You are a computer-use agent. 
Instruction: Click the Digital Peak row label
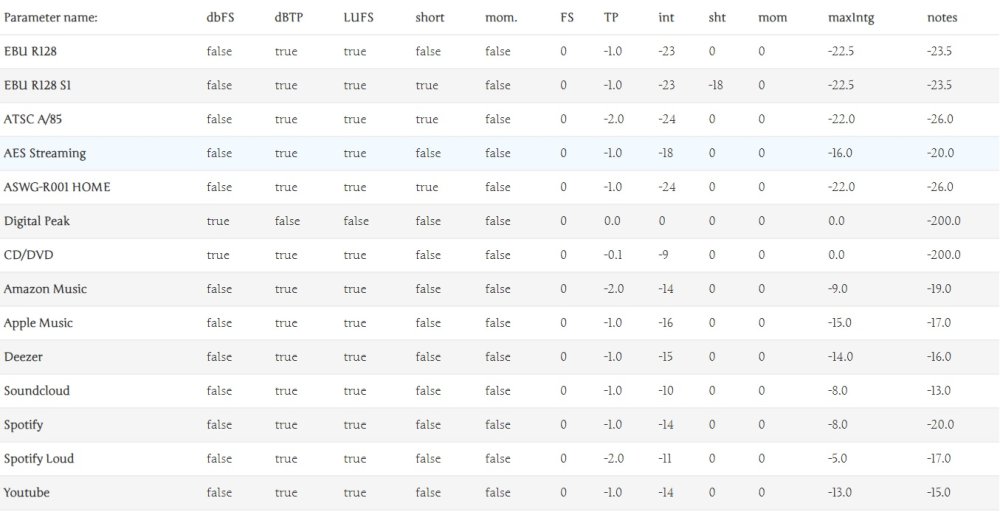tap(36, 221)
